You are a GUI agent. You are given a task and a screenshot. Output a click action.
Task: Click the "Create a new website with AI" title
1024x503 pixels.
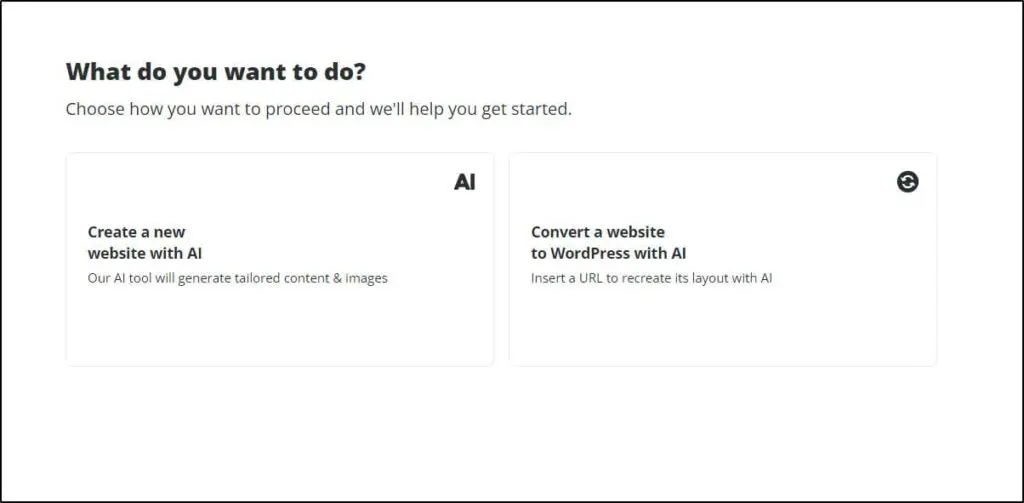[x=145, y=243]
